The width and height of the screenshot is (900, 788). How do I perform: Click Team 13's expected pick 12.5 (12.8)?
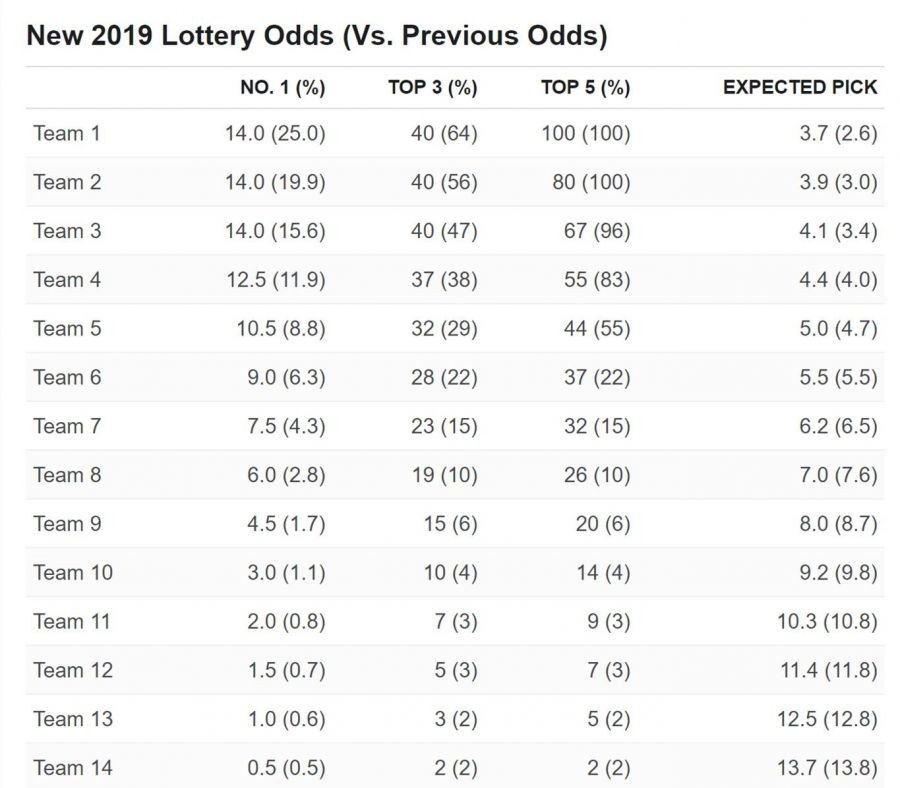click(x=828, y=719)
